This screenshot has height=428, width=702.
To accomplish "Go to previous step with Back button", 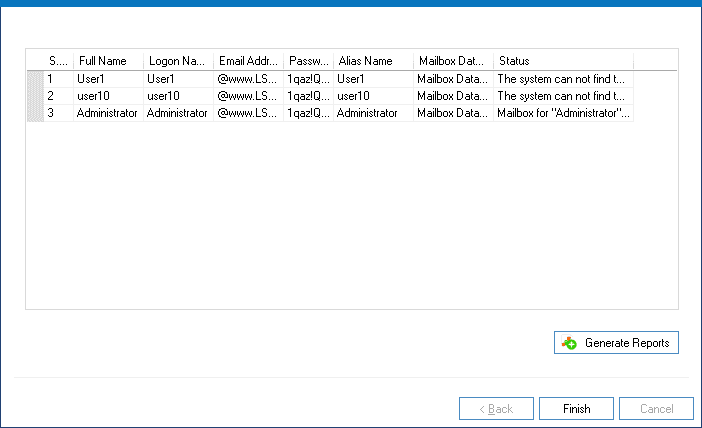I will point(496,408).
